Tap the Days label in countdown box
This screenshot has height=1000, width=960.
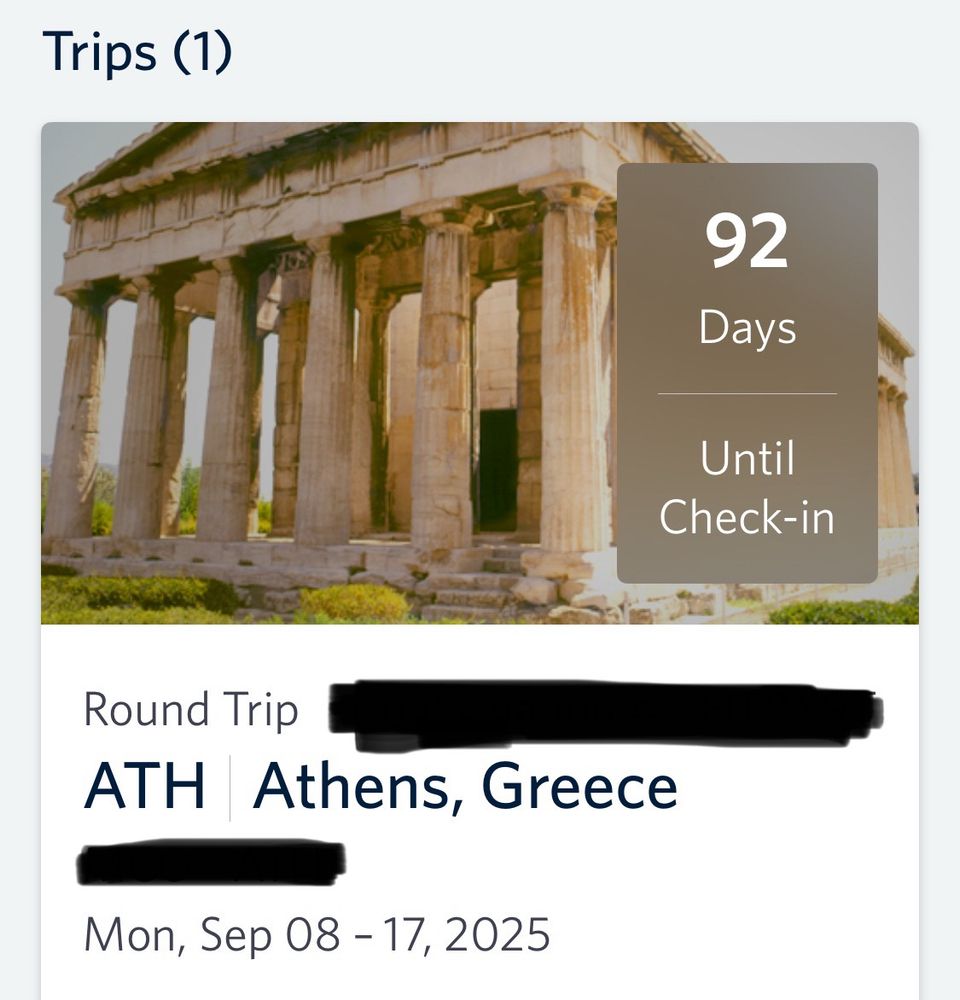(747, 328)
